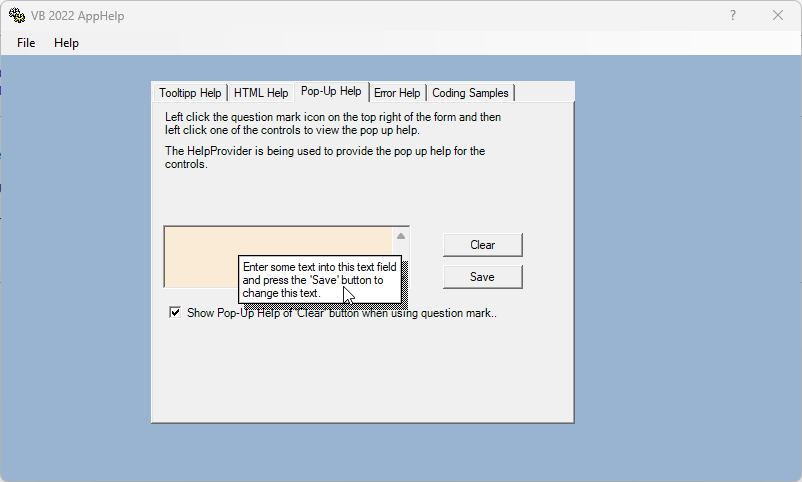Click the question mark help button in title bar
The image size is (802, 482).
pyautogui.click(x=733, y=15)
